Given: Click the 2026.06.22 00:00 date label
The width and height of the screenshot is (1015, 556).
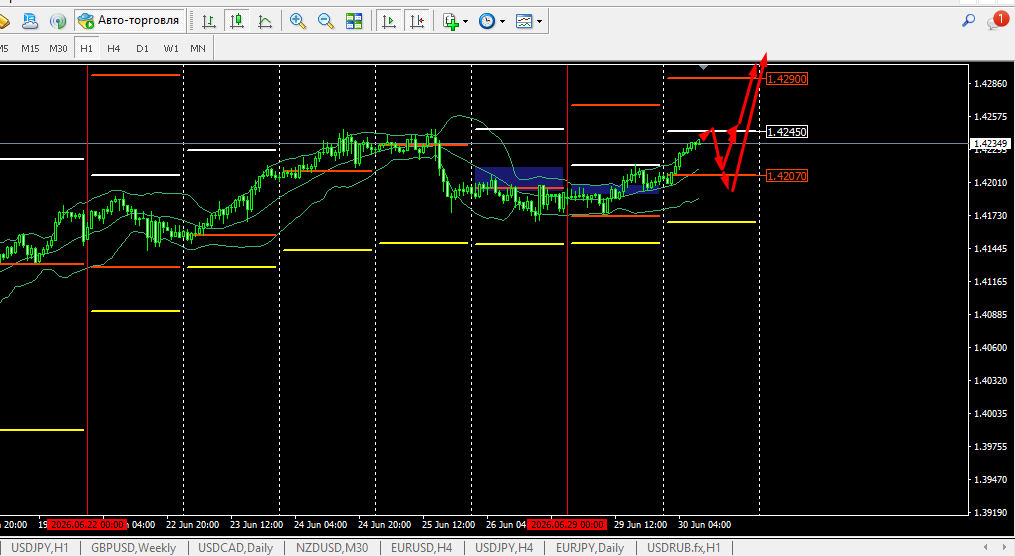Looking at the screenshot, I should coord(87,524).
